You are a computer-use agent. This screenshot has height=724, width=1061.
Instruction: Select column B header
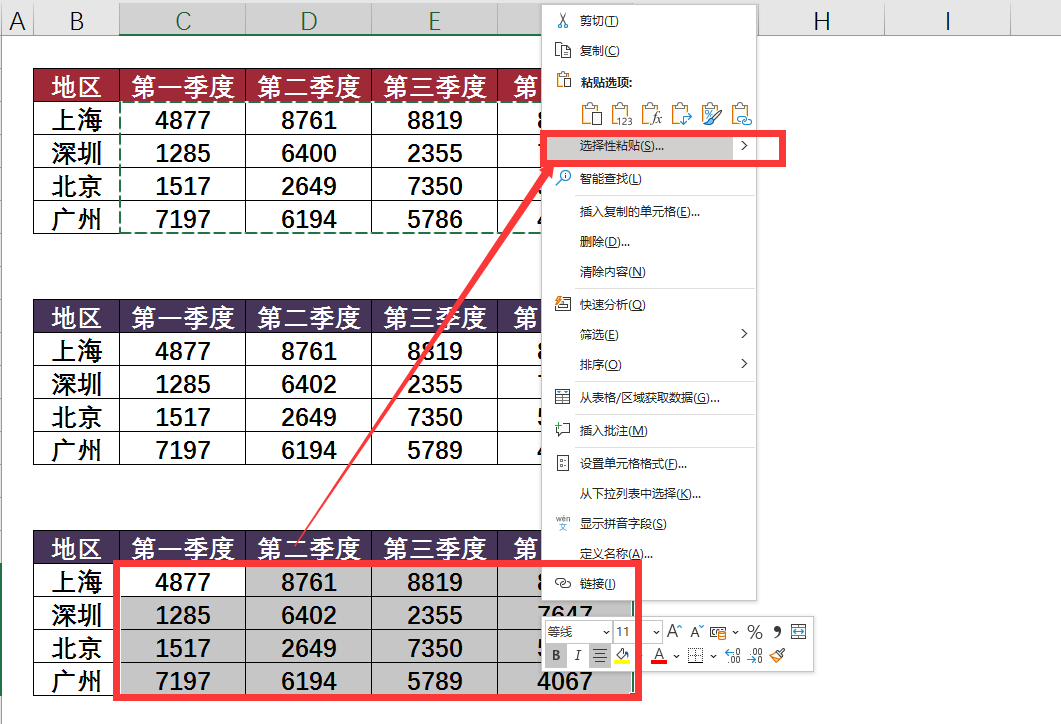76,20
